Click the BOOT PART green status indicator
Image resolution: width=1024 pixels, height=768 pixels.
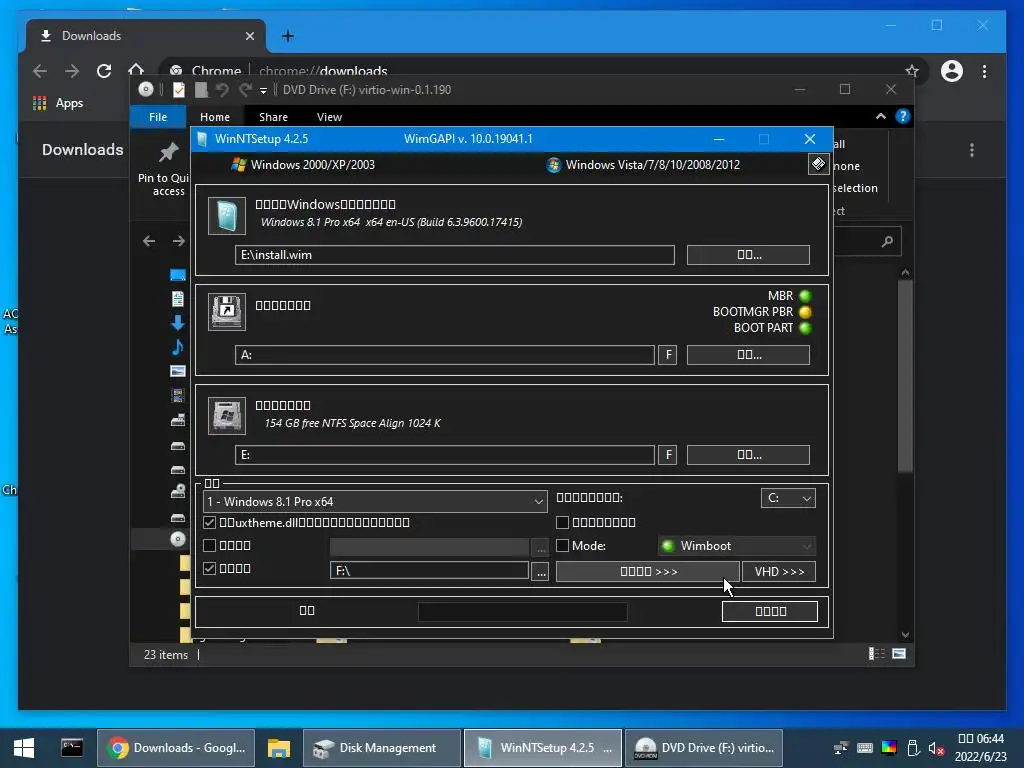805,328
